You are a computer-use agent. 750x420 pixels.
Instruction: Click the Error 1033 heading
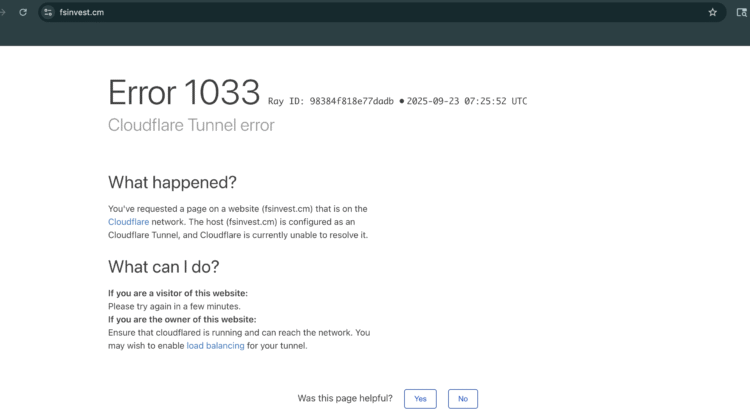click(x=184, y=92)
